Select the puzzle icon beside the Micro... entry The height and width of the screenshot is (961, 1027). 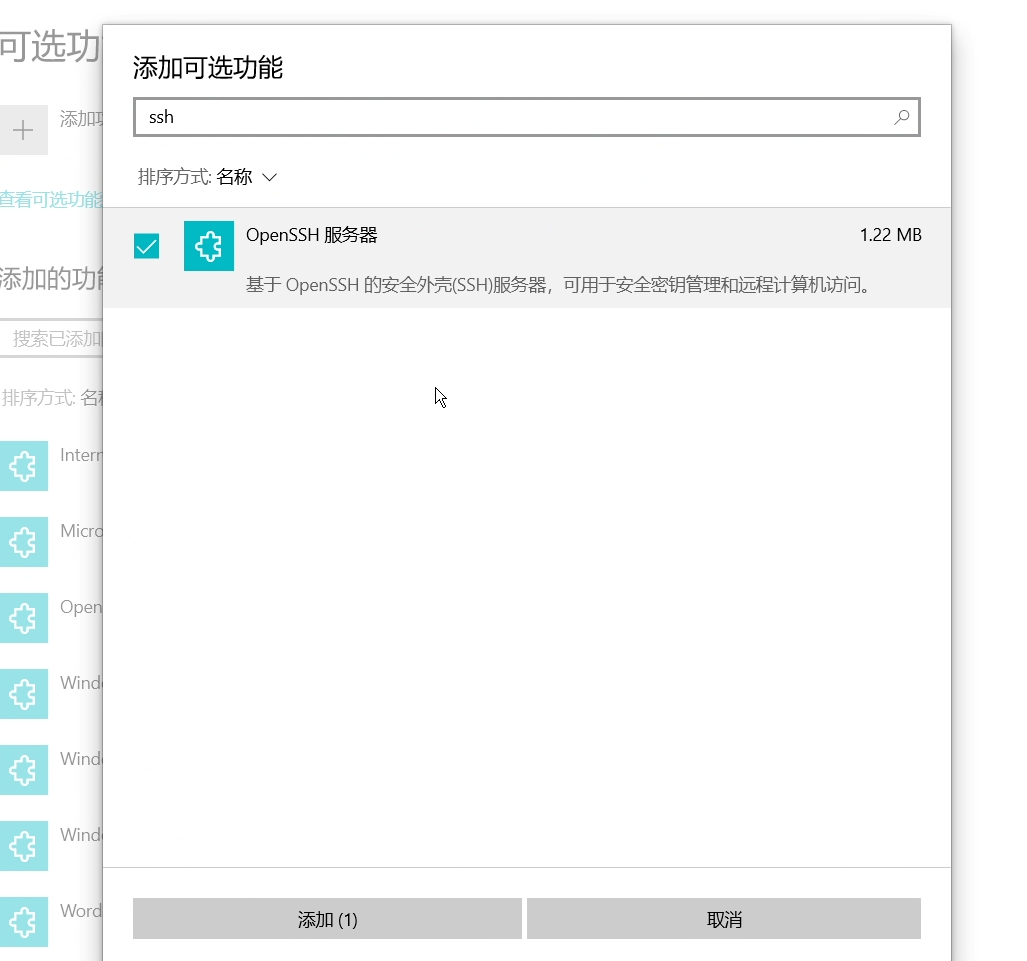pyautogui.click(x=23, y=542)
